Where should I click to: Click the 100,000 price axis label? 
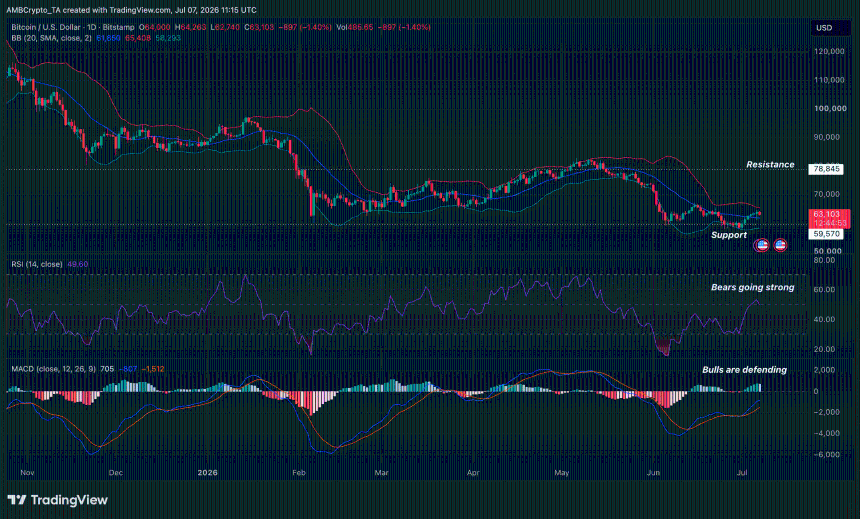click(x=829, y=108)
